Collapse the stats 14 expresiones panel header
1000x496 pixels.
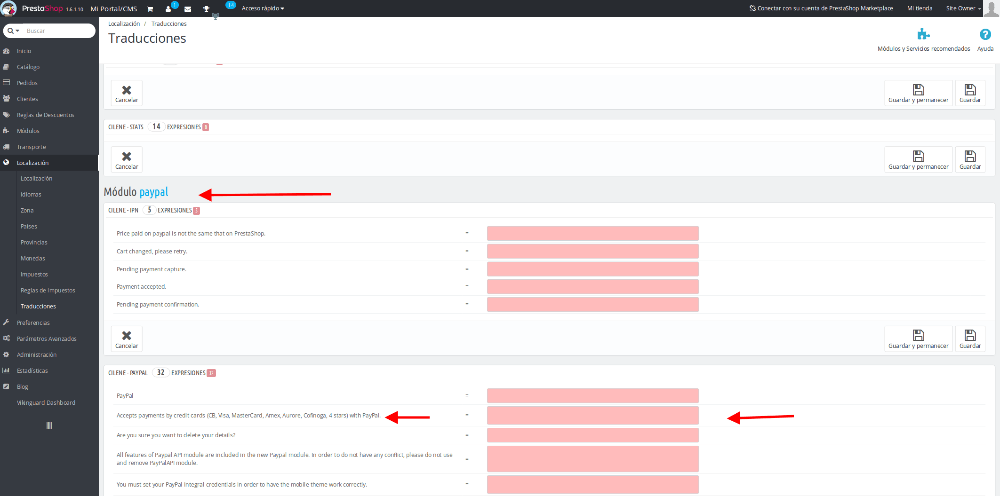pos(548,126)
